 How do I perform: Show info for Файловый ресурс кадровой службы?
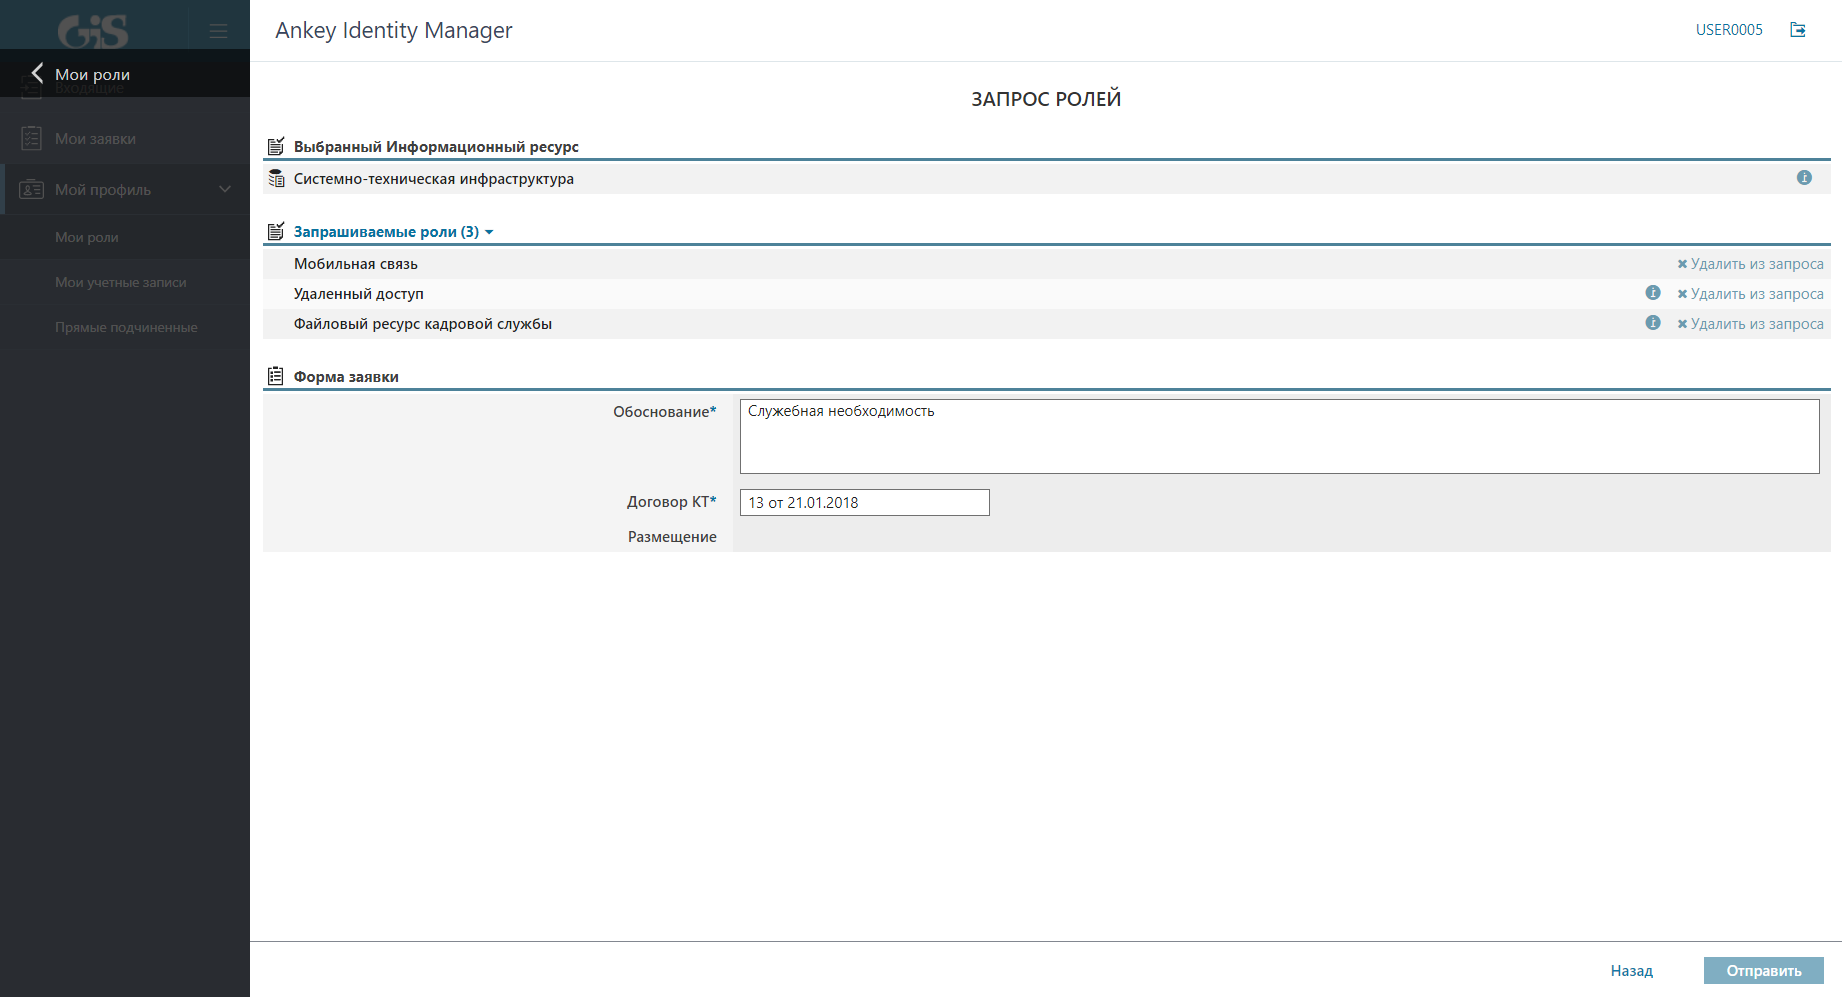(1653, 323)
